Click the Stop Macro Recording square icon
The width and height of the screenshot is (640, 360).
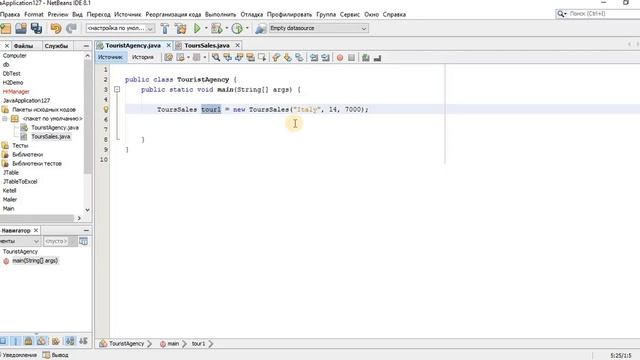(351, 58)
